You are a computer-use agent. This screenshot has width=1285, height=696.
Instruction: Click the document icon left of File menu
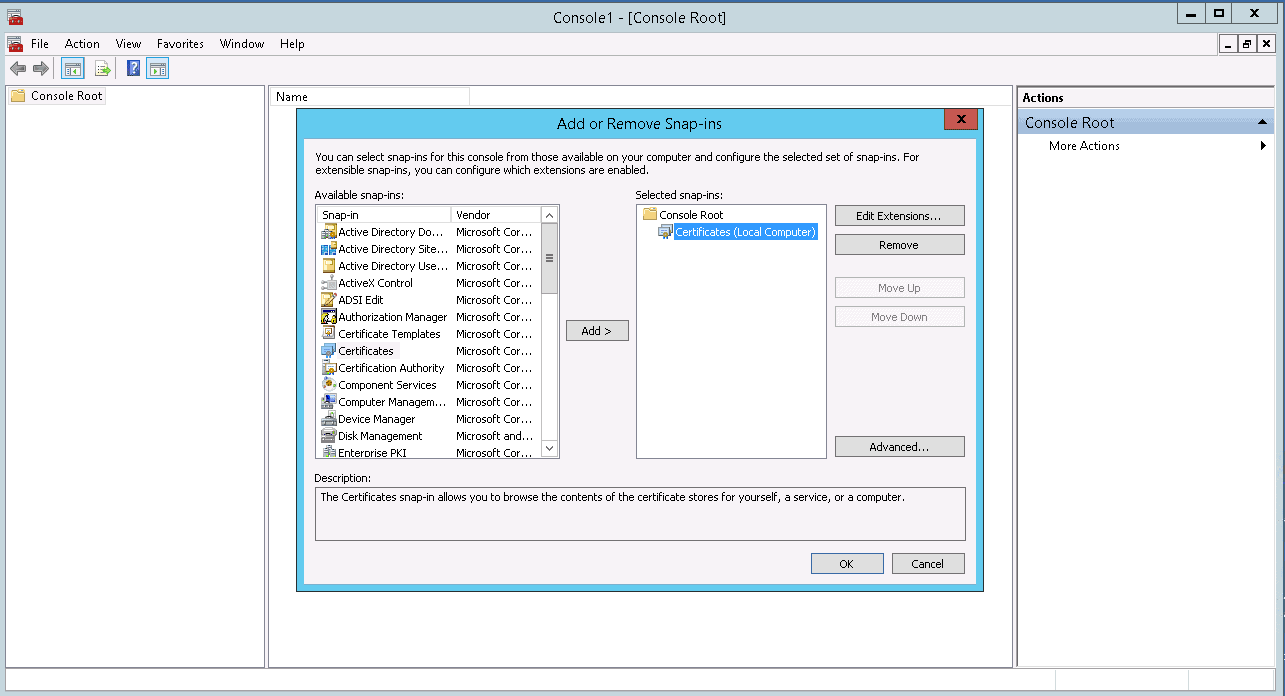[15, 44]
